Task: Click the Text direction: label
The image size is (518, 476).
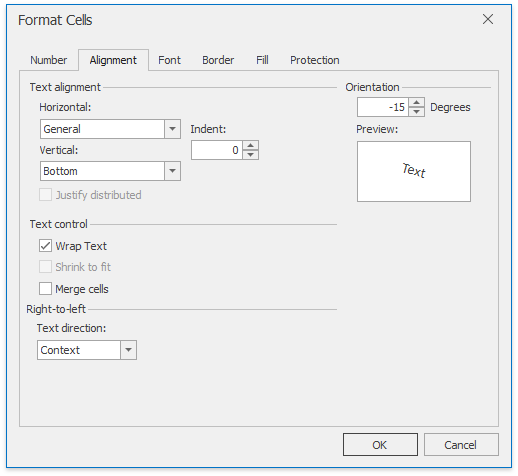Action: click(x=71, y=328)
